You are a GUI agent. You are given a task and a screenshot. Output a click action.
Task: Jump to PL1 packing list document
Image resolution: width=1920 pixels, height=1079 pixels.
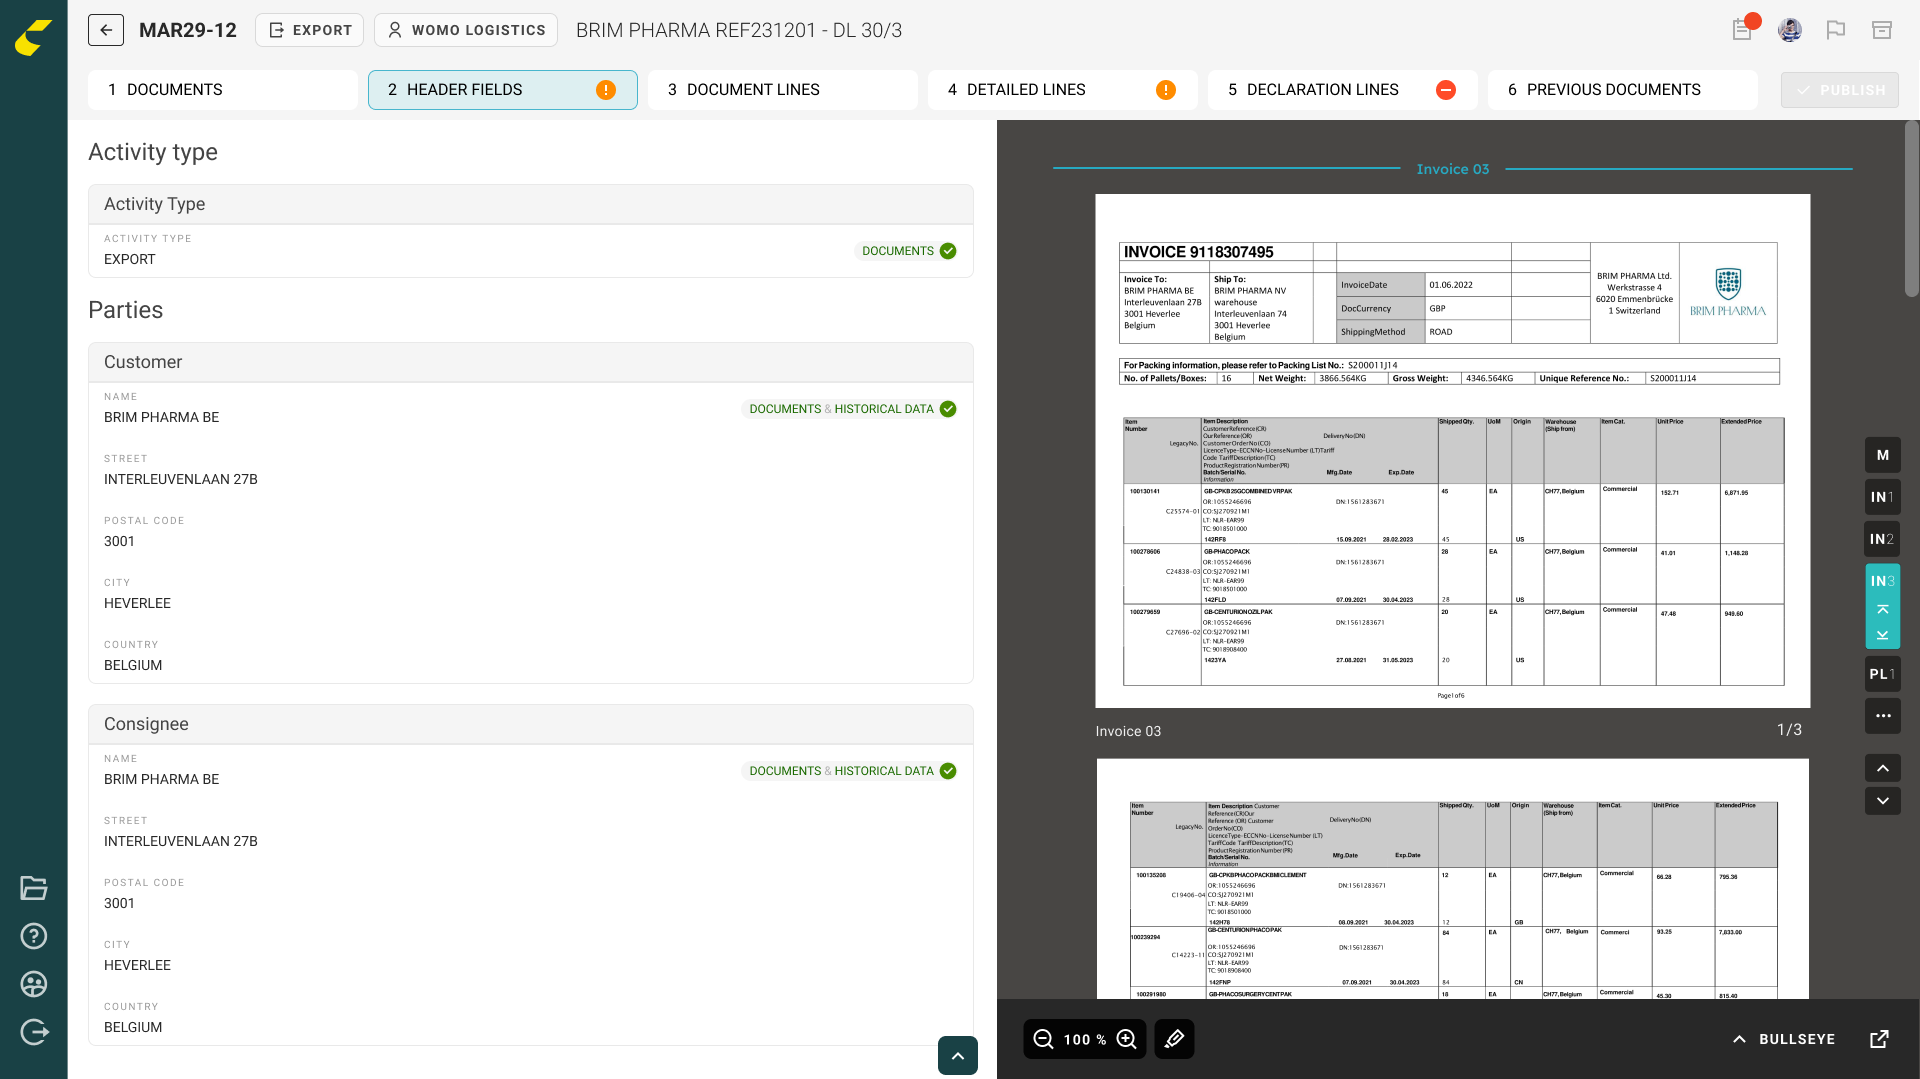1883,674
